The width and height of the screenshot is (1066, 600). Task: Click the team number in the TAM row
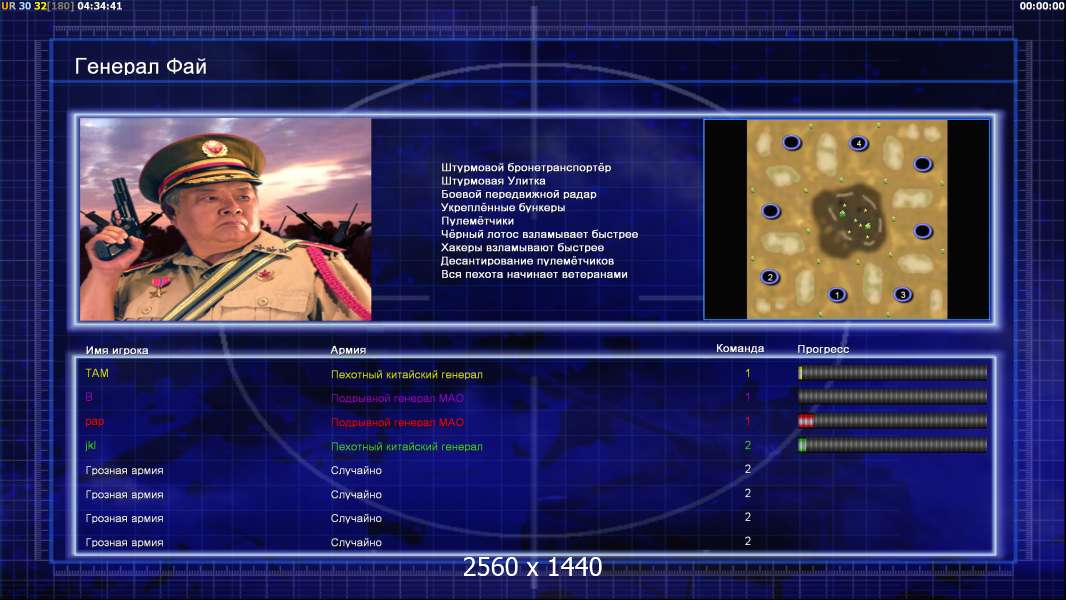pyautogui.click(x=748, y=373)
